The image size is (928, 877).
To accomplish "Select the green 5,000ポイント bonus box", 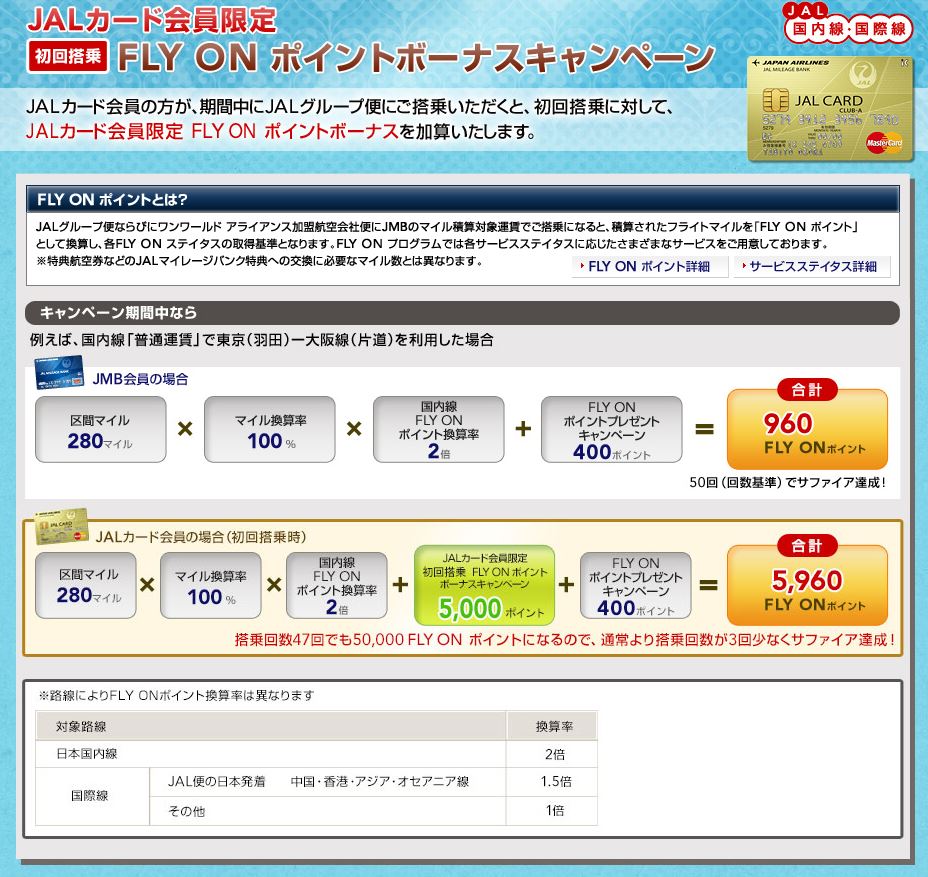I will (484, 585).
